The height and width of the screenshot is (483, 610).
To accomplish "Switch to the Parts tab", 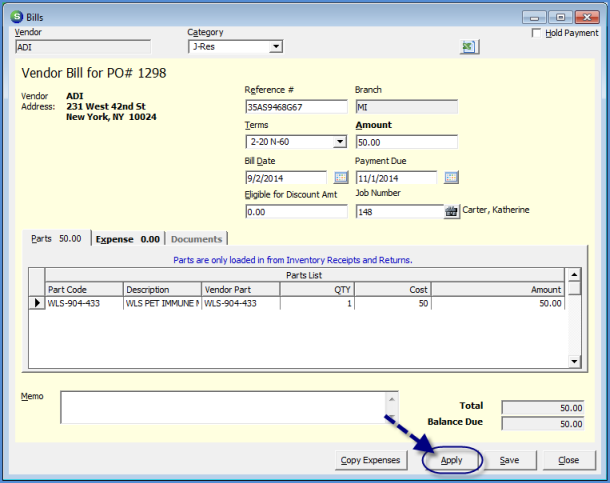I will 56,238.
